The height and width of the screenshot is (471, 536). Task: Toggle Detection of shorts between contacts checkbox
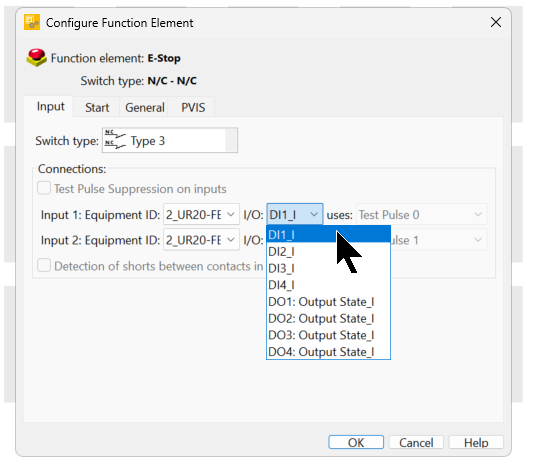click(44, 266)
